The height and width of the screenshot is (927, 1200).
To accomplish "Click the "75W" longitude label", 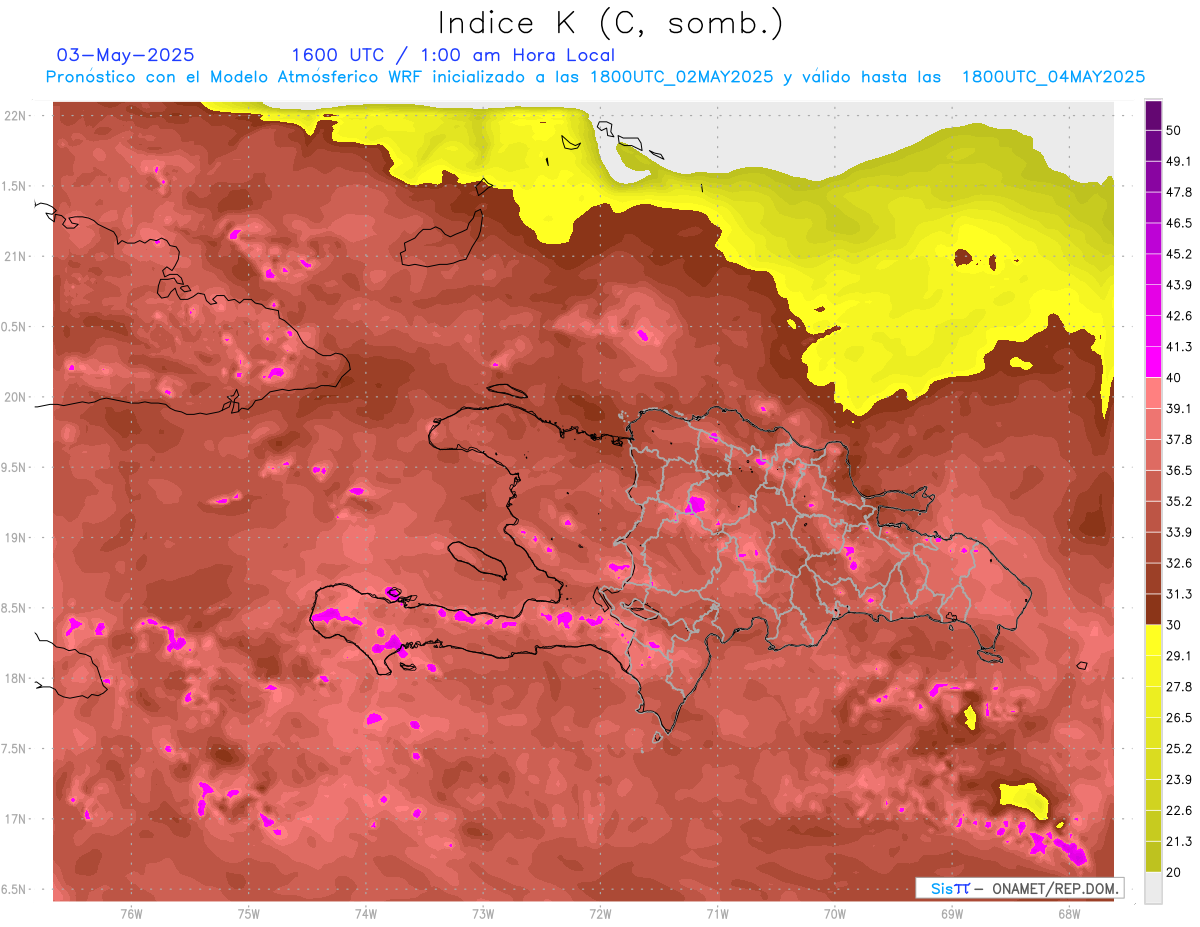I will coord(249,913).
